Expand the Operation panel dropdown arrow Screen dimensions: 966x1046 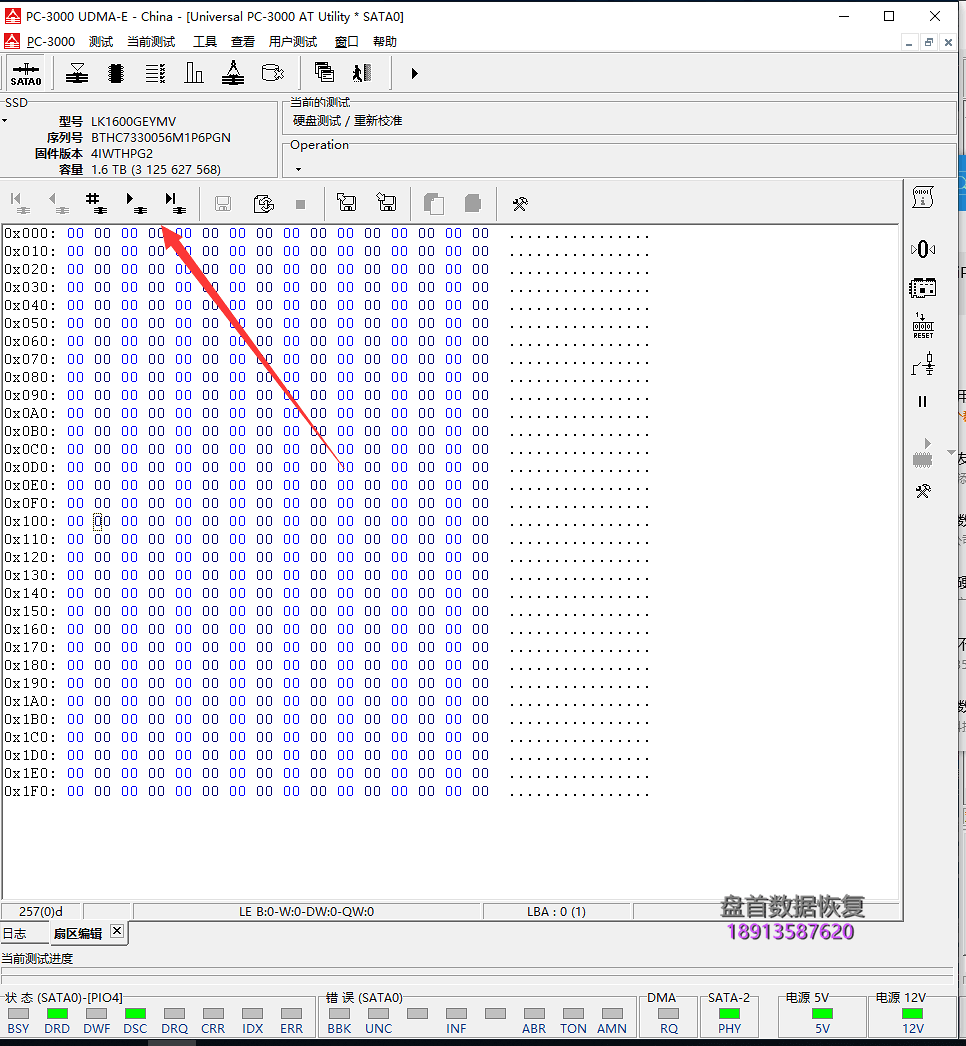pyautogui.click(x=298, y=169)
